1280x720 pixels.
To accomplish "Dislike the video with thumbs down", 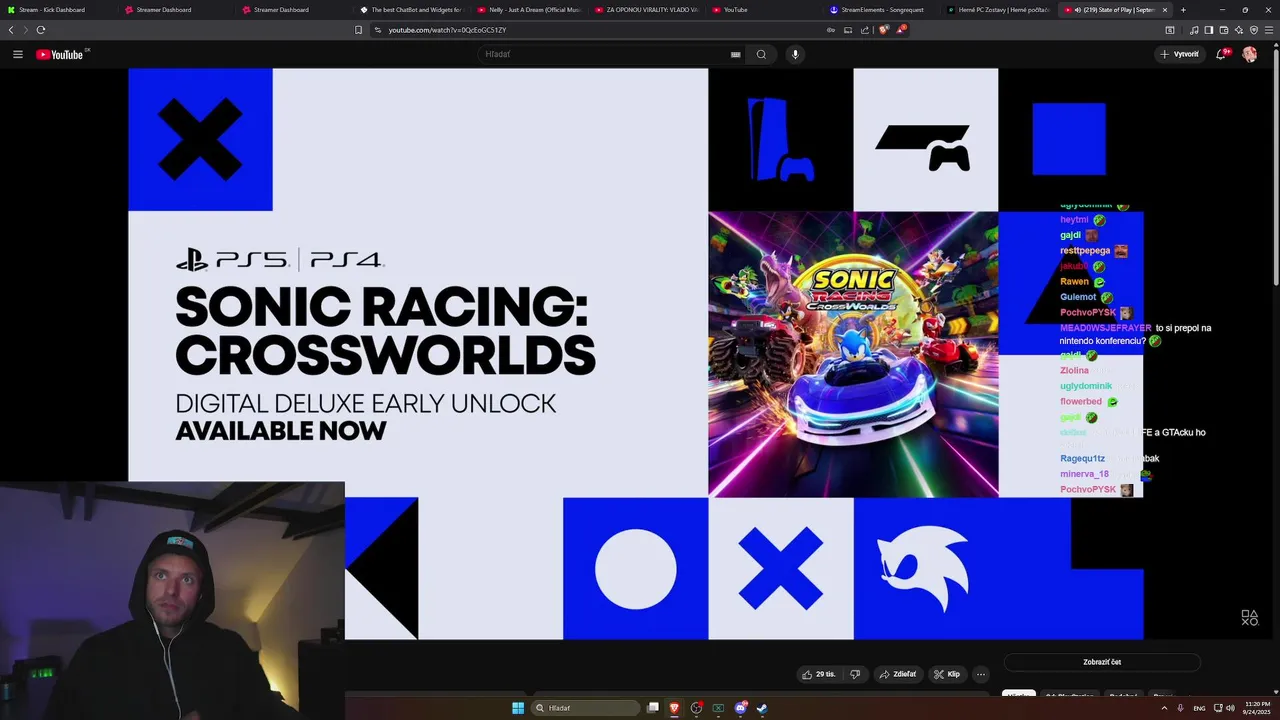I will (x=855, y=674).
